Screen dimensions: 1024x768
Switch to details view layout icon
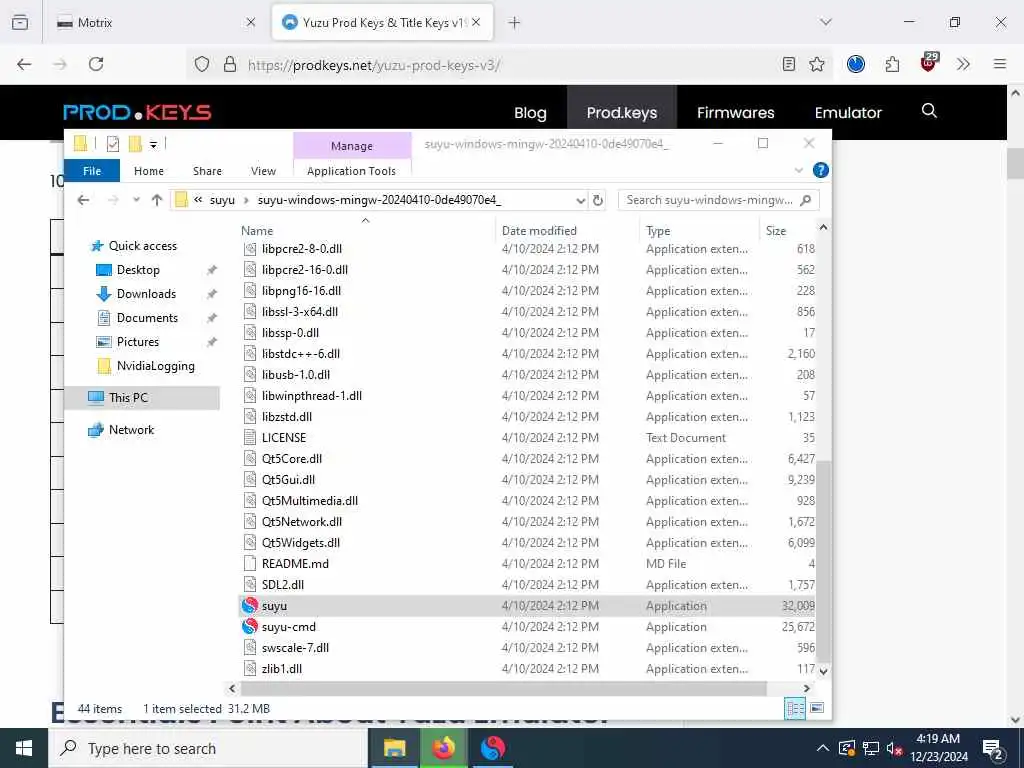[x=795, y=709]
